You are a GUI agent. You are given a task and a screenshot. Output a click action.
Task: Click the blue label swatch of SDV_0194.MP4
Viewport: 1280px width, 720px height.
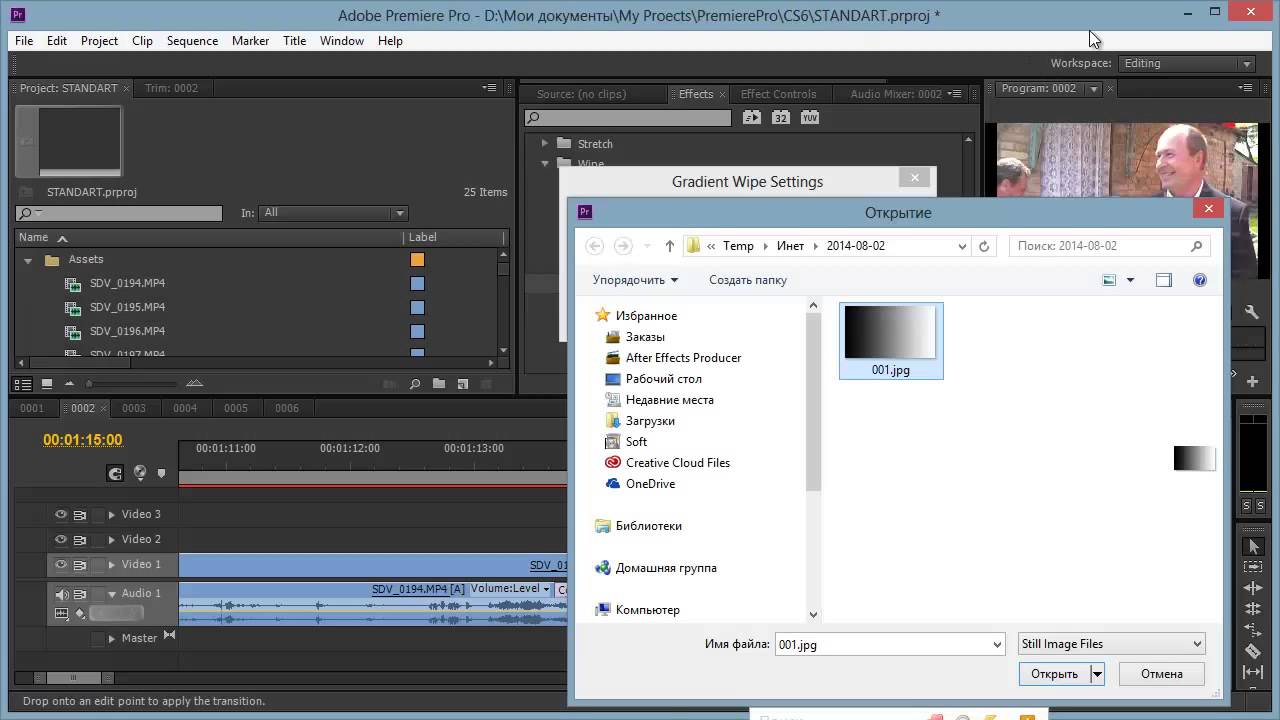[417, 284]
